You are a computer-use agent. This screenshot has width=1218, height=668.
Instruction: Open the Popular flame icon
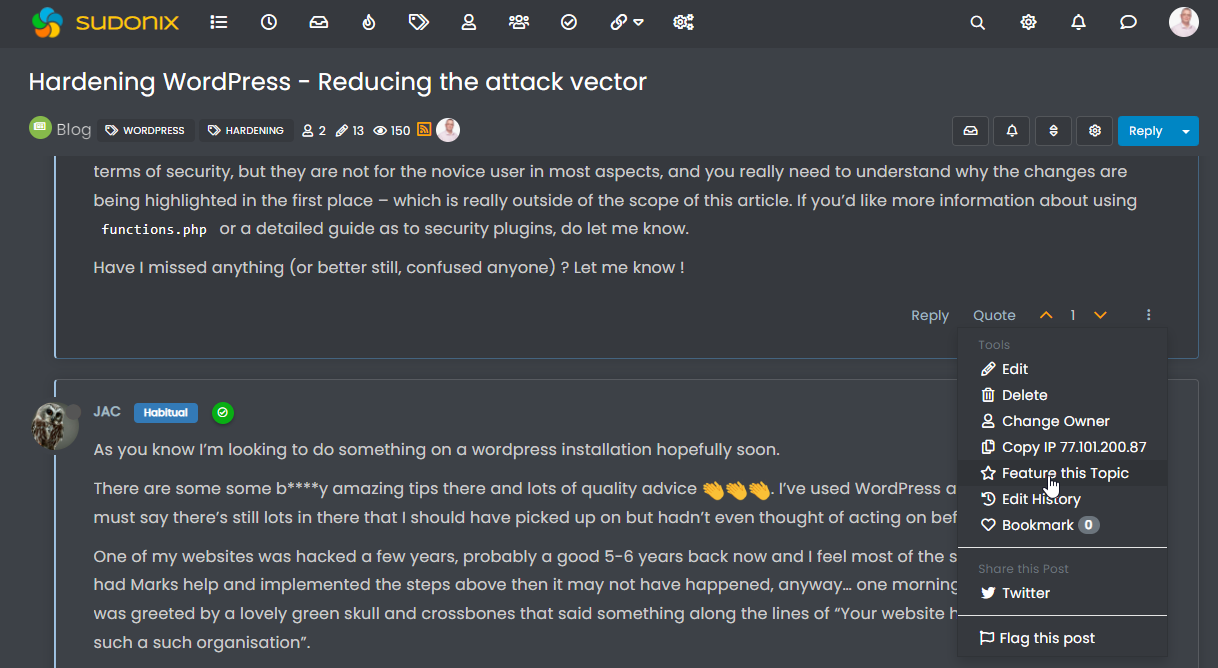pos(369,22)
